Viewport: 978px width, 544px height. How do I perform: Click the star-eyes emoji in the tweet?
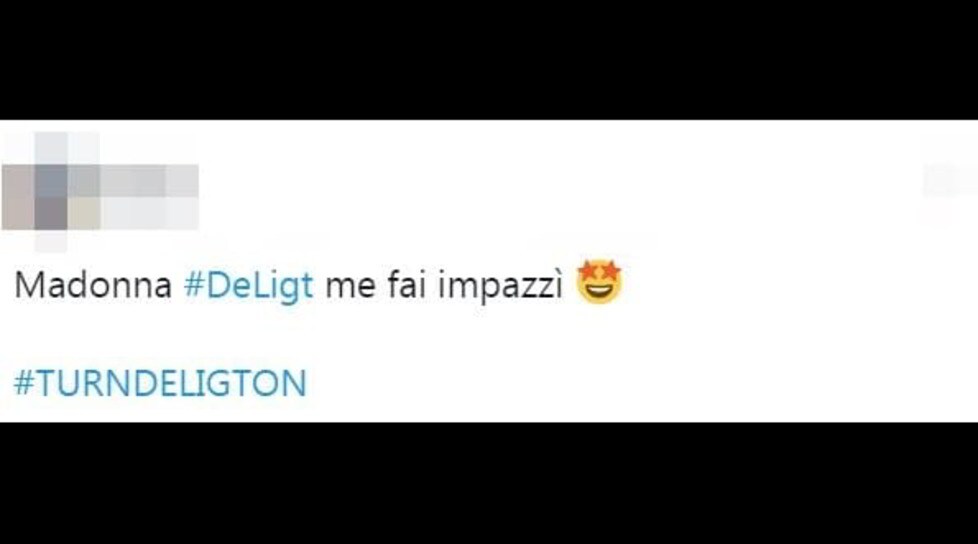599,282
